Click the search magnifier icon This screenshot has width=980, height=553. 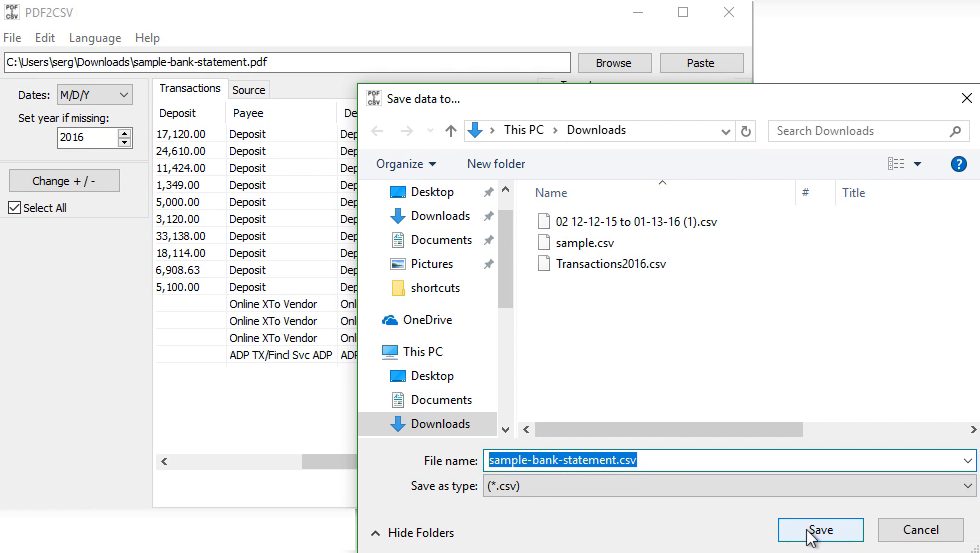pyautogui.click(x=955, y=131)
